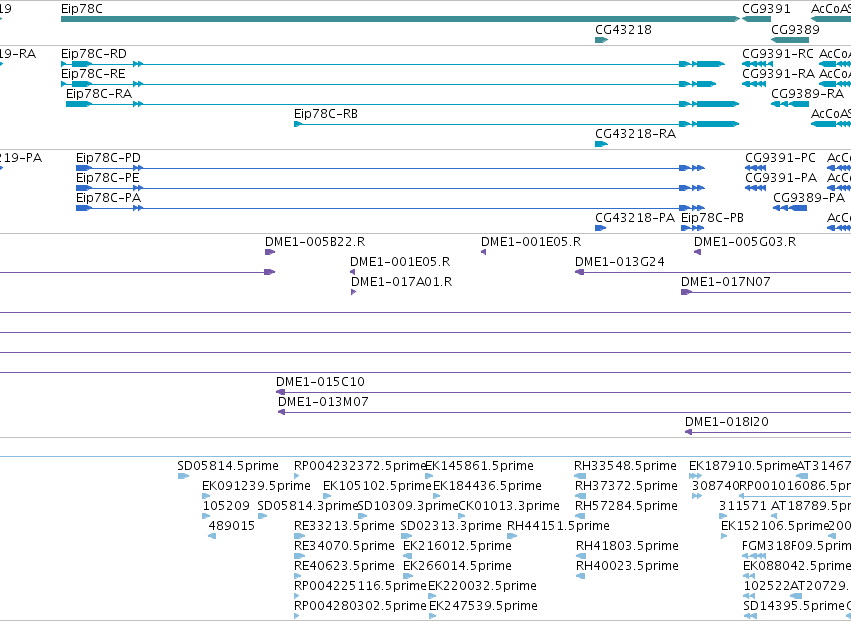
Task: Select EST RE34070.5prime
Action: click(x=344, y=546)
